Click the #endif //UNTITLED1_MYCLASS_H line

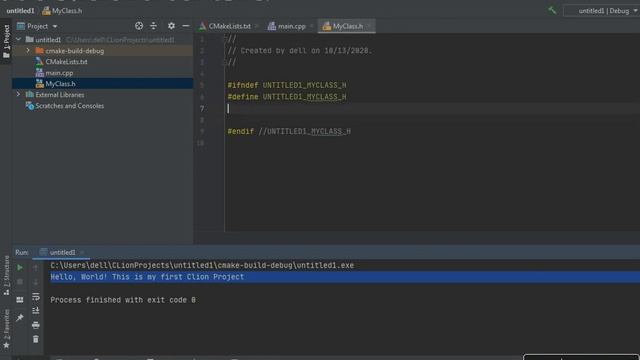point(289,131)
